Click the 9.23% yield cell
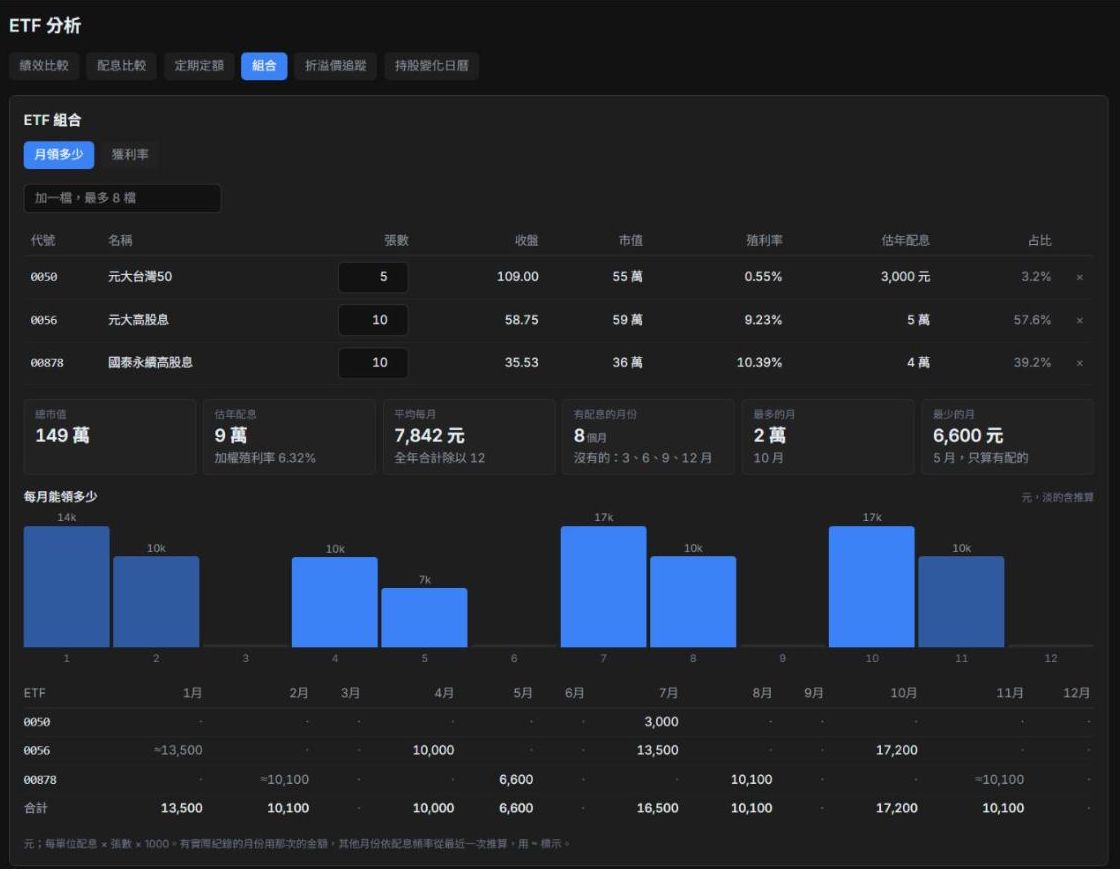Viewport: 1120px width, 869px height. tap(763, 320)
